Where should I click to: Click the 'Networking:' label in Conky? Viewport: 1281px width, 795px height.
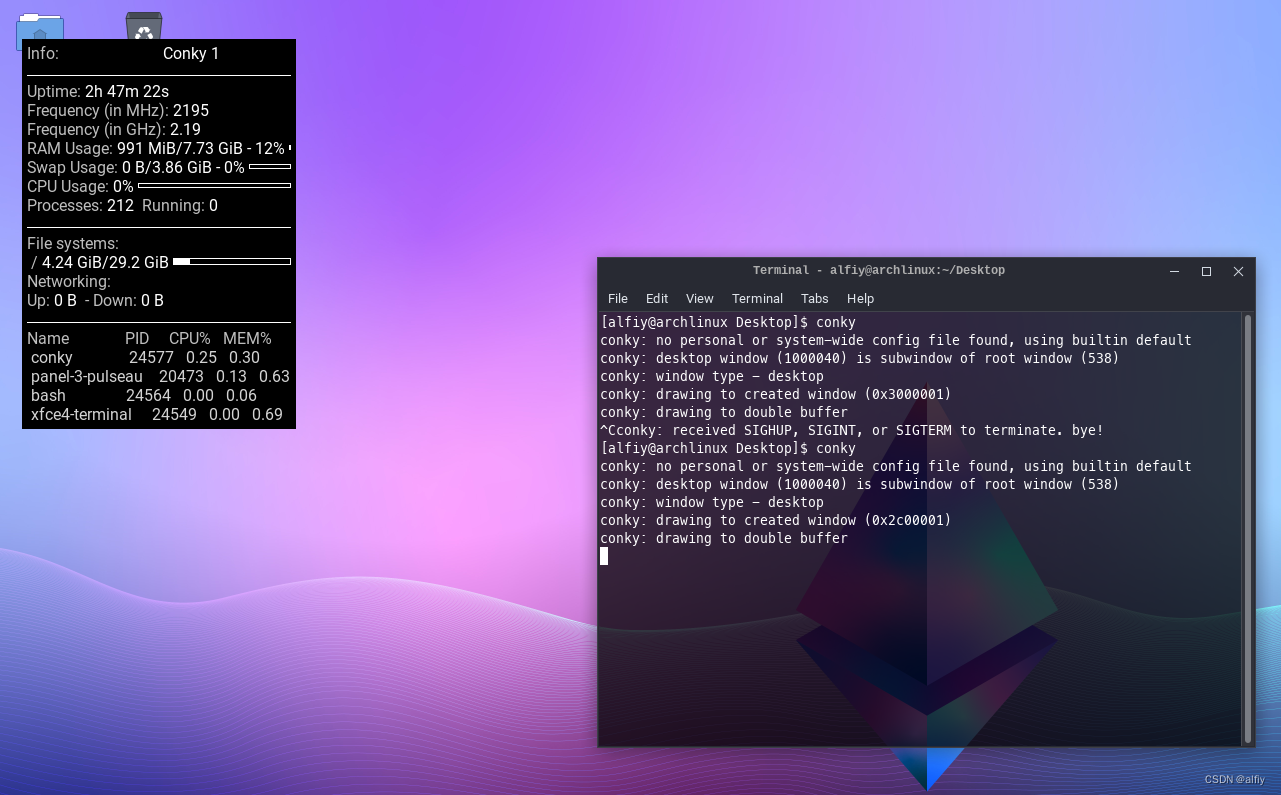coord(68,281)
